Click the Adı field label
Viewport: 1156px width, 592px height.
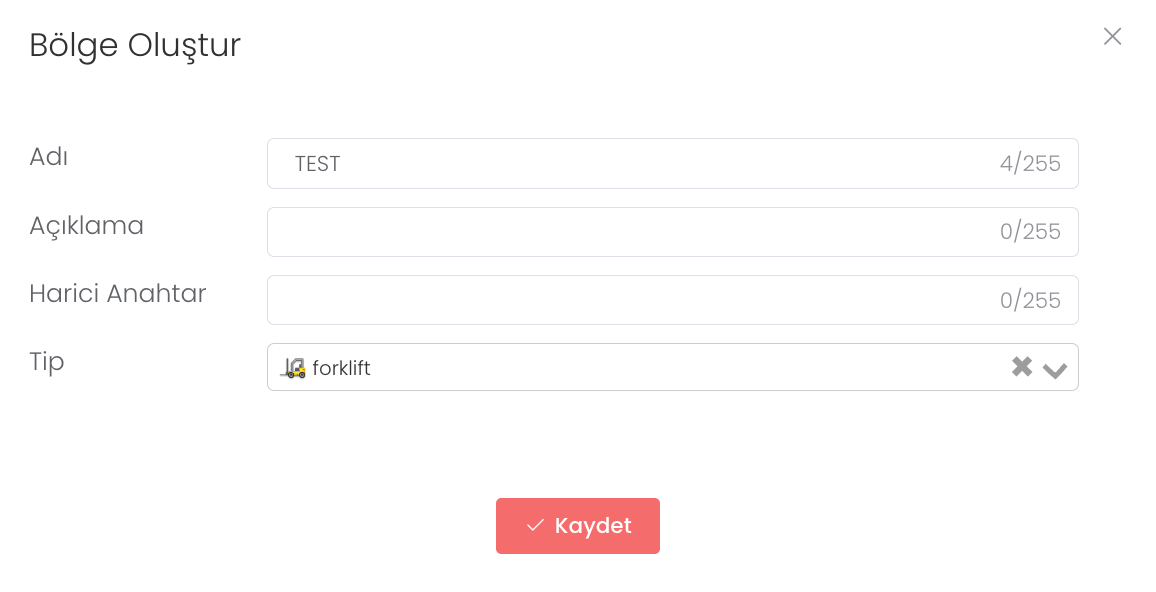(49, 157)
